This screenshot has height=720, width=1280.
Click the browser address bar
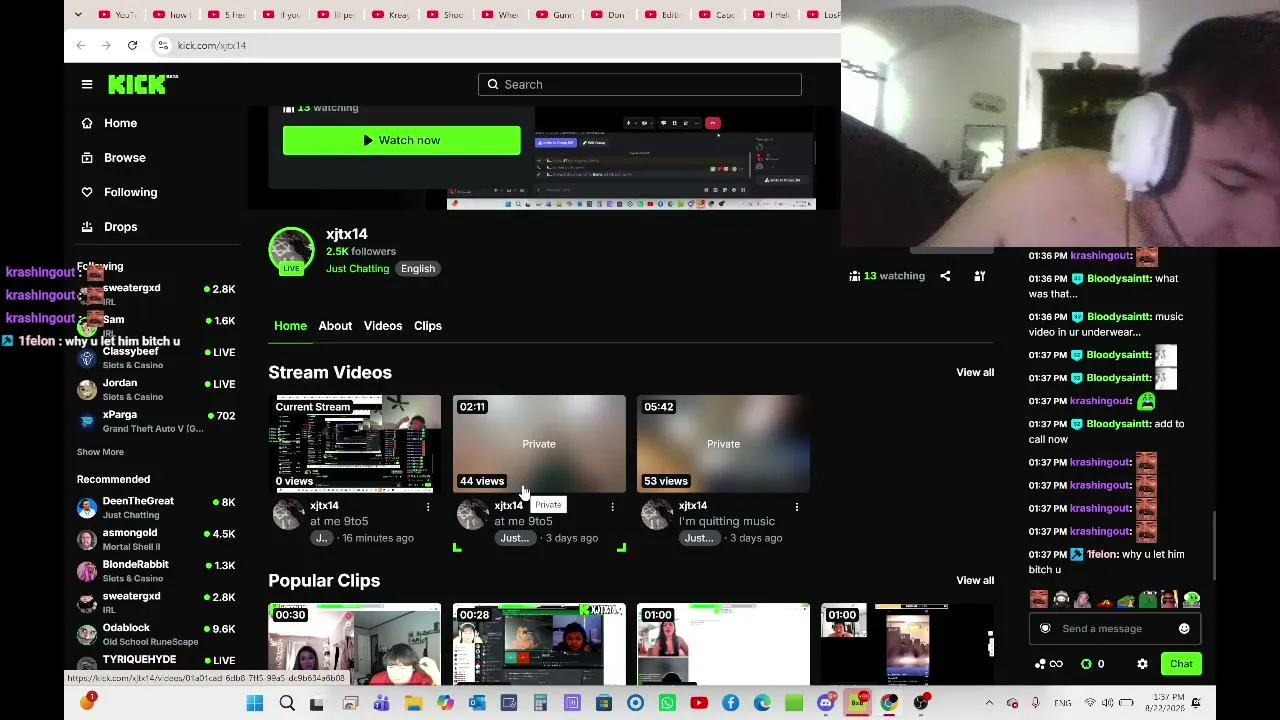click(495, 45)
